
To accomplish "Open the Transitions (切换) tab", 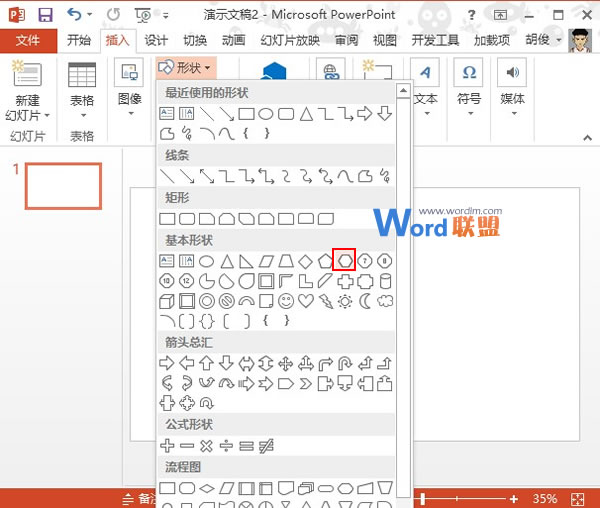I will pyautogui.click(x=195, y=40).
